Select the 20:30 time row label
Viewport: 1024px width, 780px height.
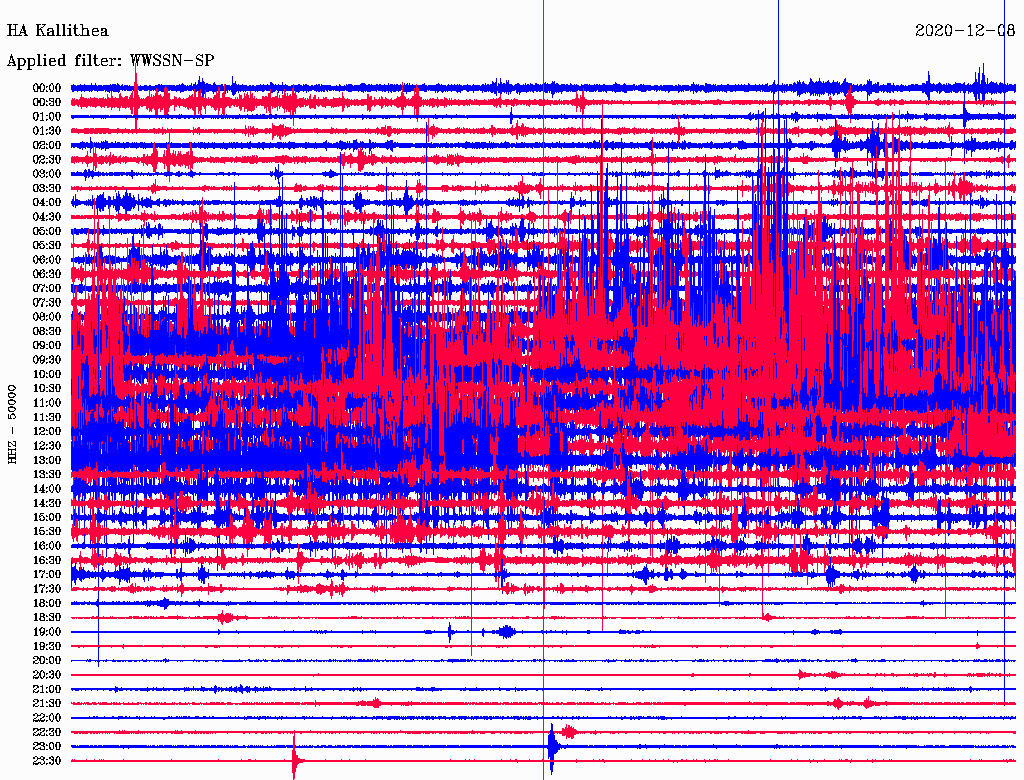[x=47, y=675]
